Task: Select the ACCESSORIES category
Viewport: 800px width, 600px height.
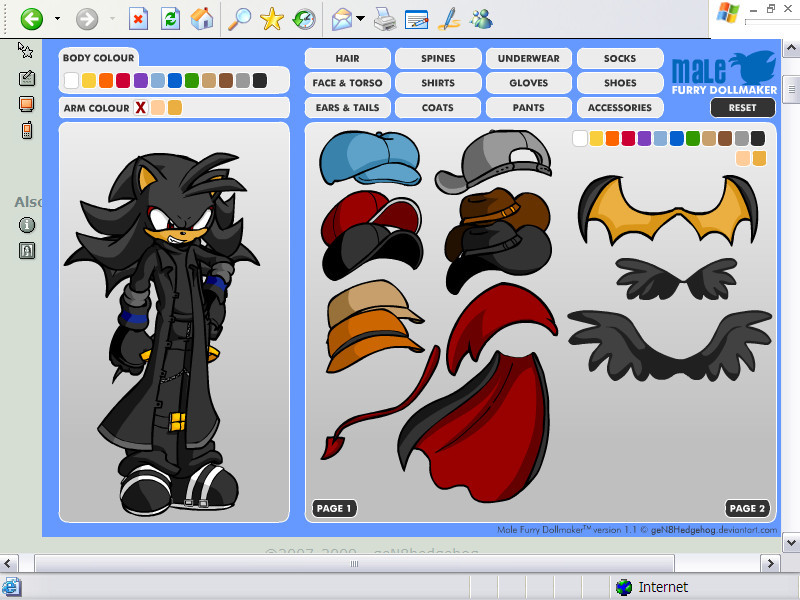Action: [x=620, y=108]
